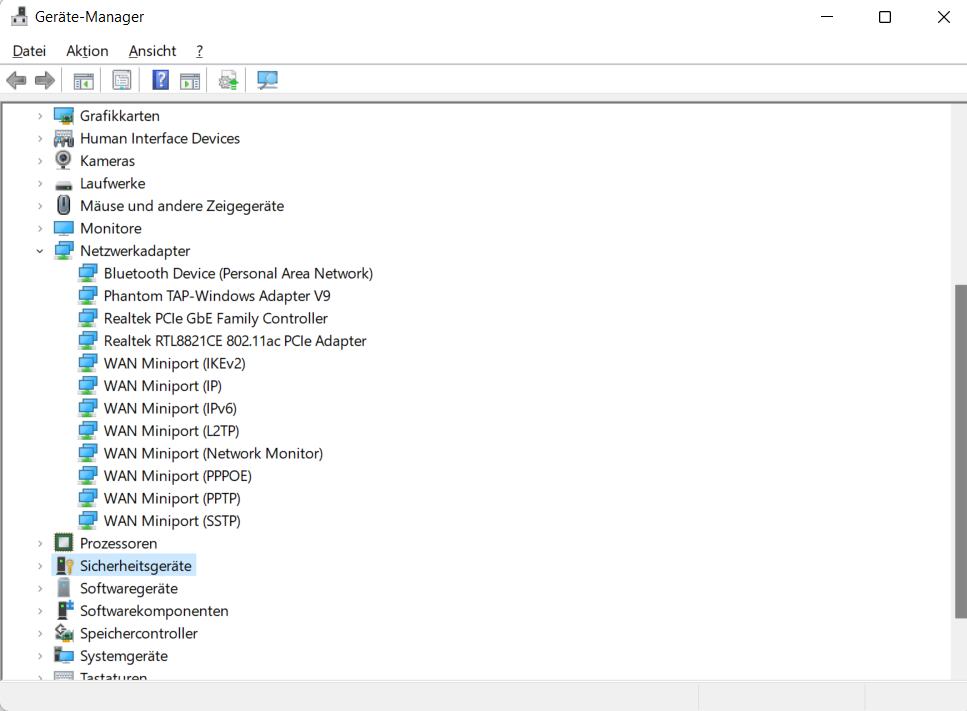
Task: Click the Monitore screen icon
Action: (x=64, y=228)
